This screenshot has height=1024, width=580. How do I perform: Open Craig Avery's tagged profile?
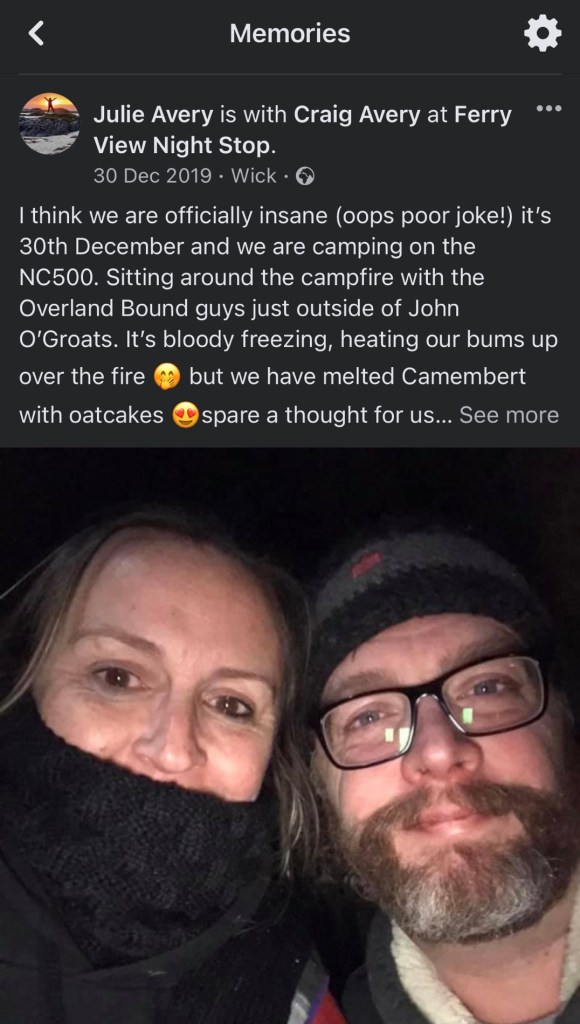357,116
